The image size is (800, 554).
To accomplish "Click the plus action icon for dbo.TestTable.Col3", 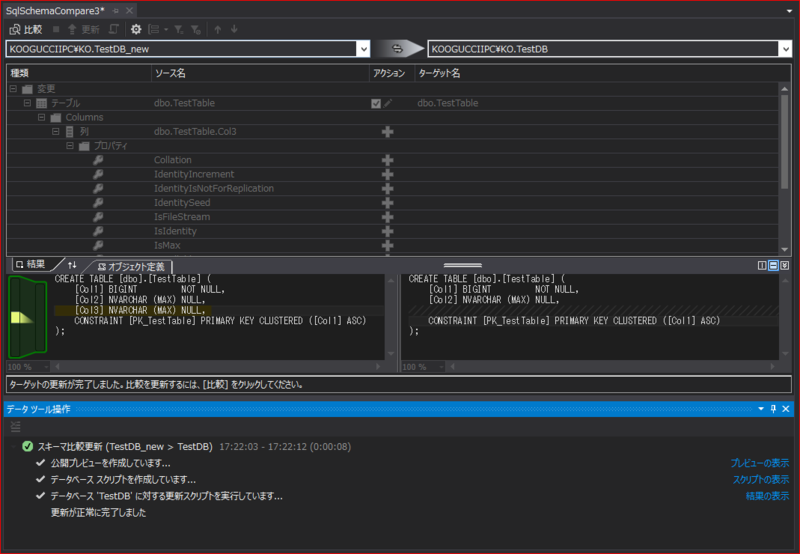I will coord(388,132).
